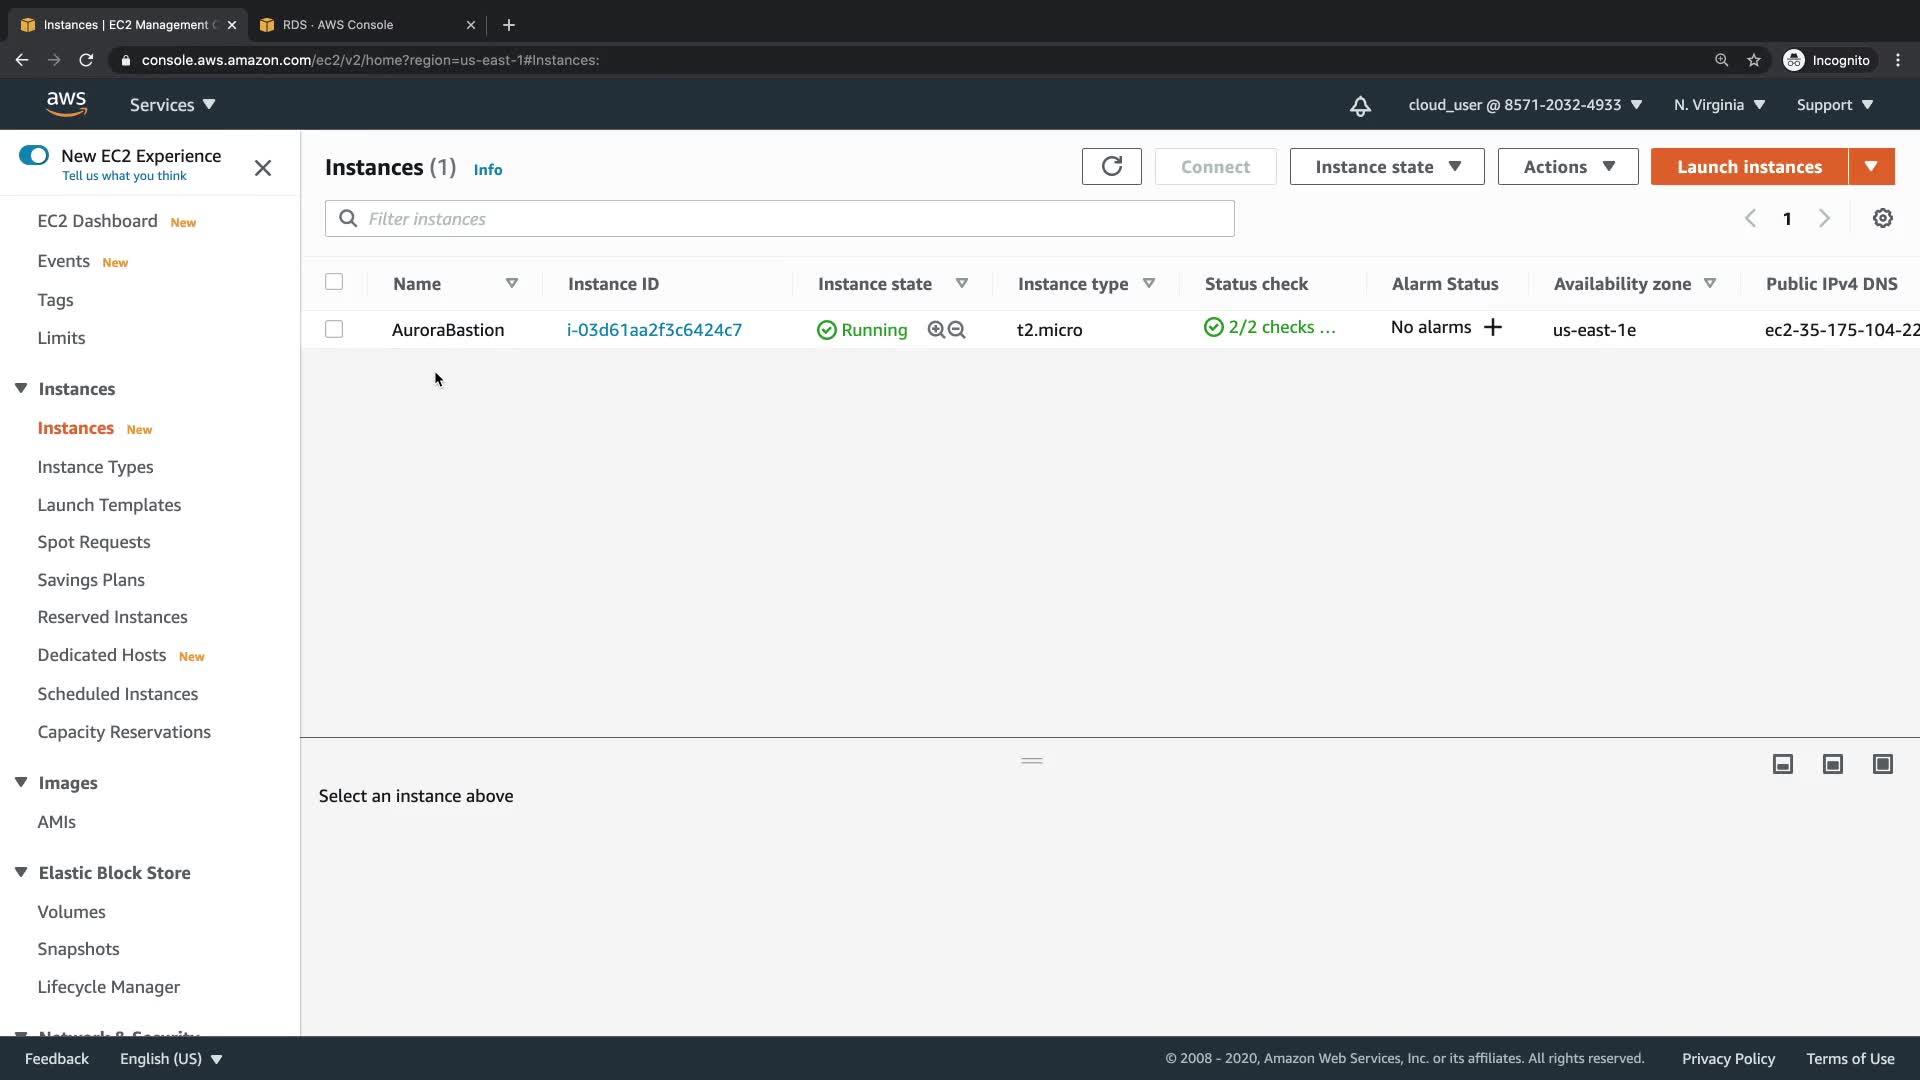Viewport: 1920px width, 1080px height.
Task: Maximize details panel with rightmost layout icon
Action: pos(1882,765)
